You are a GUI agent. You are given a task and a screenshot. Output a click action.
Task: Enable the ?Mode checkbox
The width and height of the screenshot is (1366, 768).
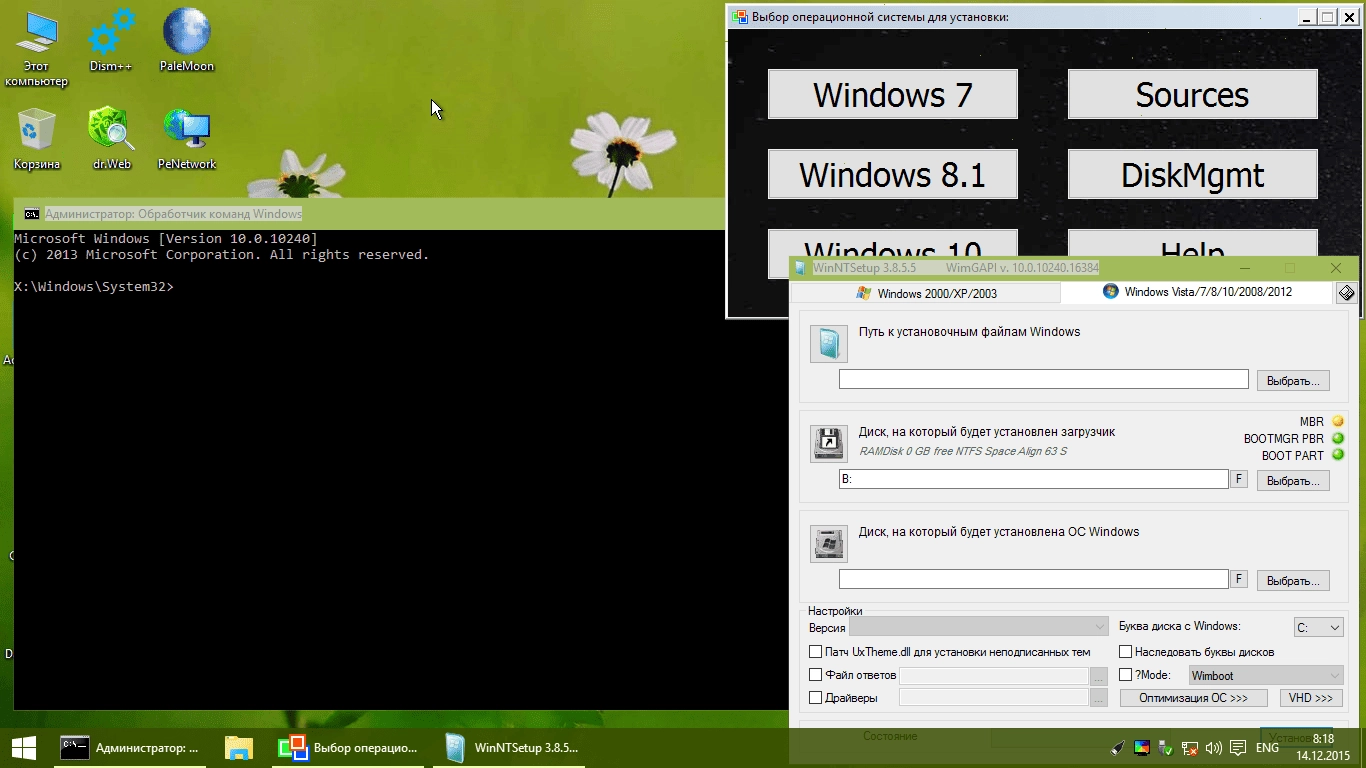(x=1126, y=675)
